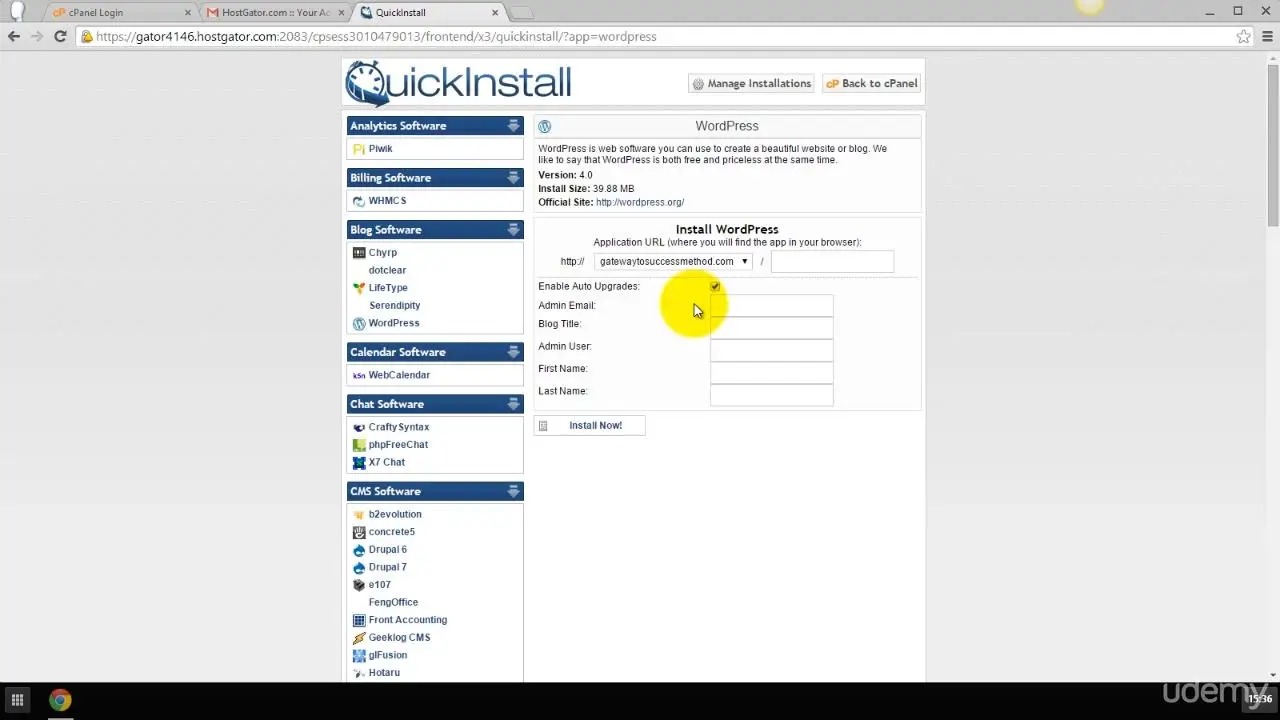
Task: Click the install path field after the slash
Action: (x=832, y=262)
